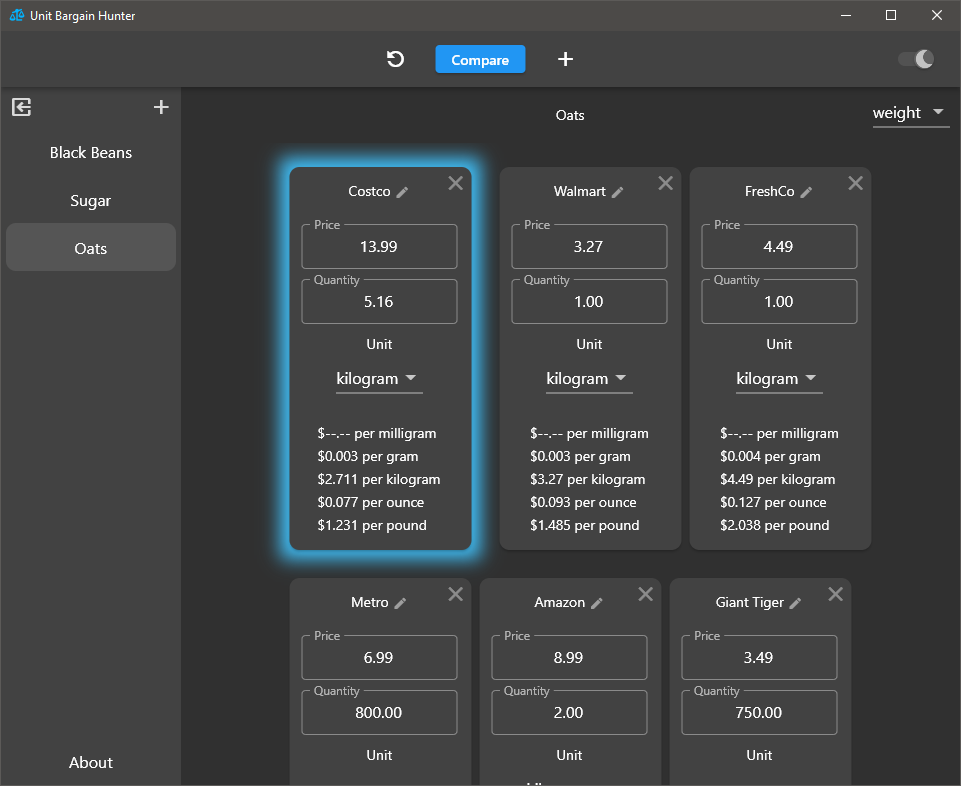Select Black Beans in the sidebar
Screen dimensions: 961x786
pos(91,153)
